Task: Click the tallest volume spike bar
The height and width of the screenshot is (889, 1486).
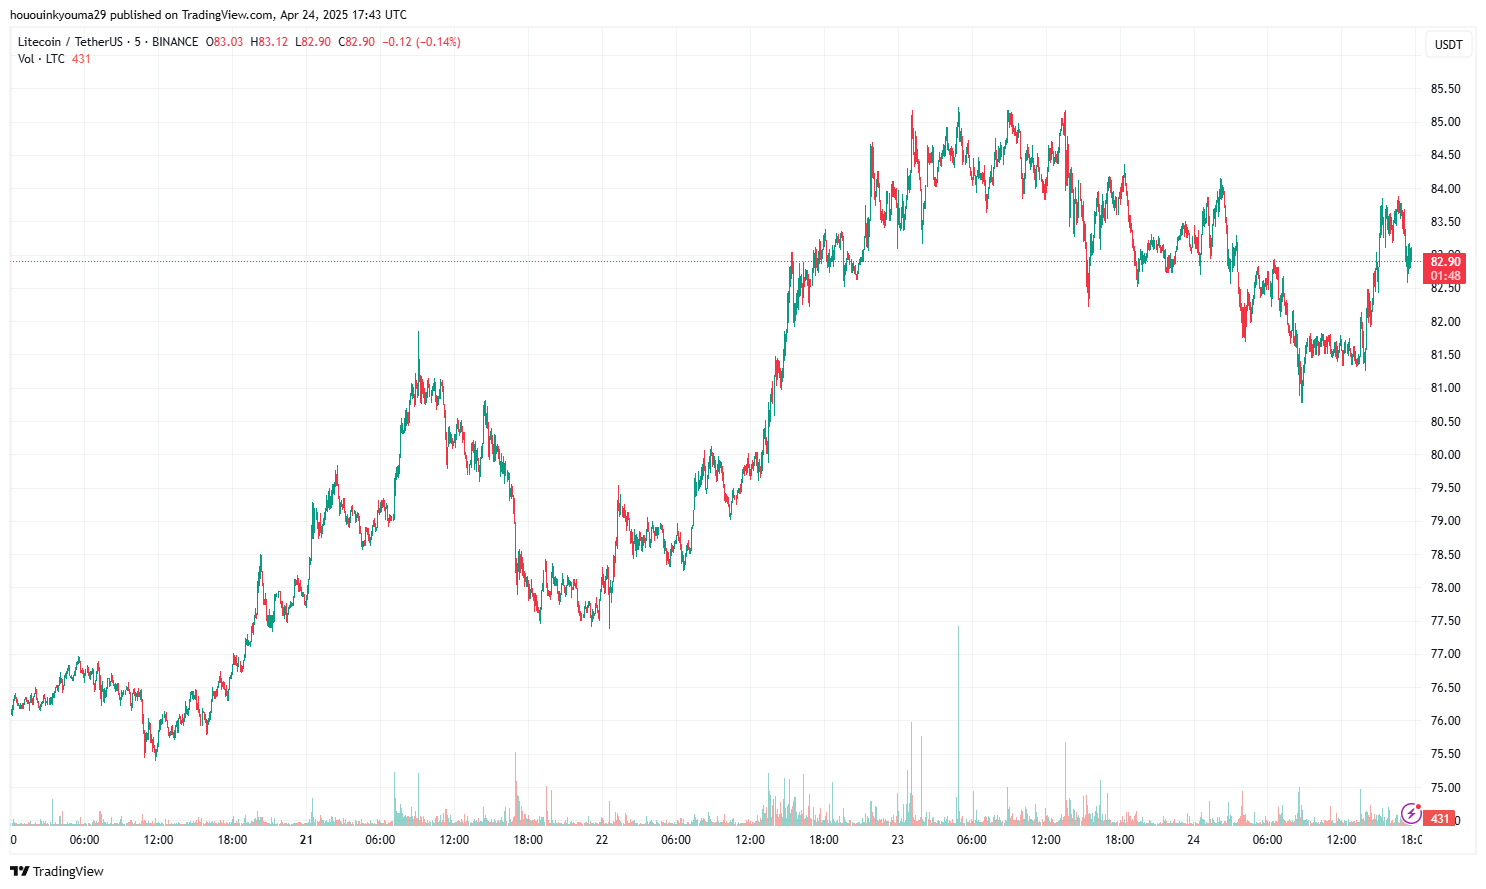Action: pos(958,720)
